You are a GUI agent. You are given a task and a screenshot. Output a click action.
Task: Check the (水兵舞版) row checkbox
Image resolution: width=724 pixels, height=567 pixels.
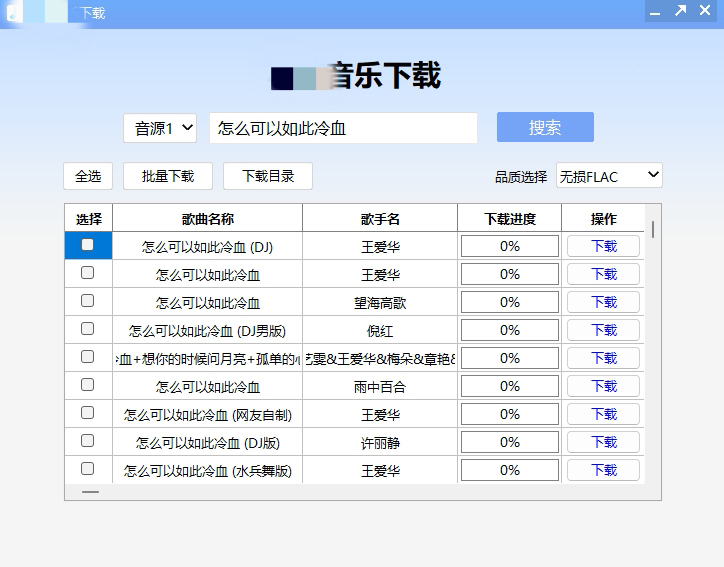click(87, 469)
